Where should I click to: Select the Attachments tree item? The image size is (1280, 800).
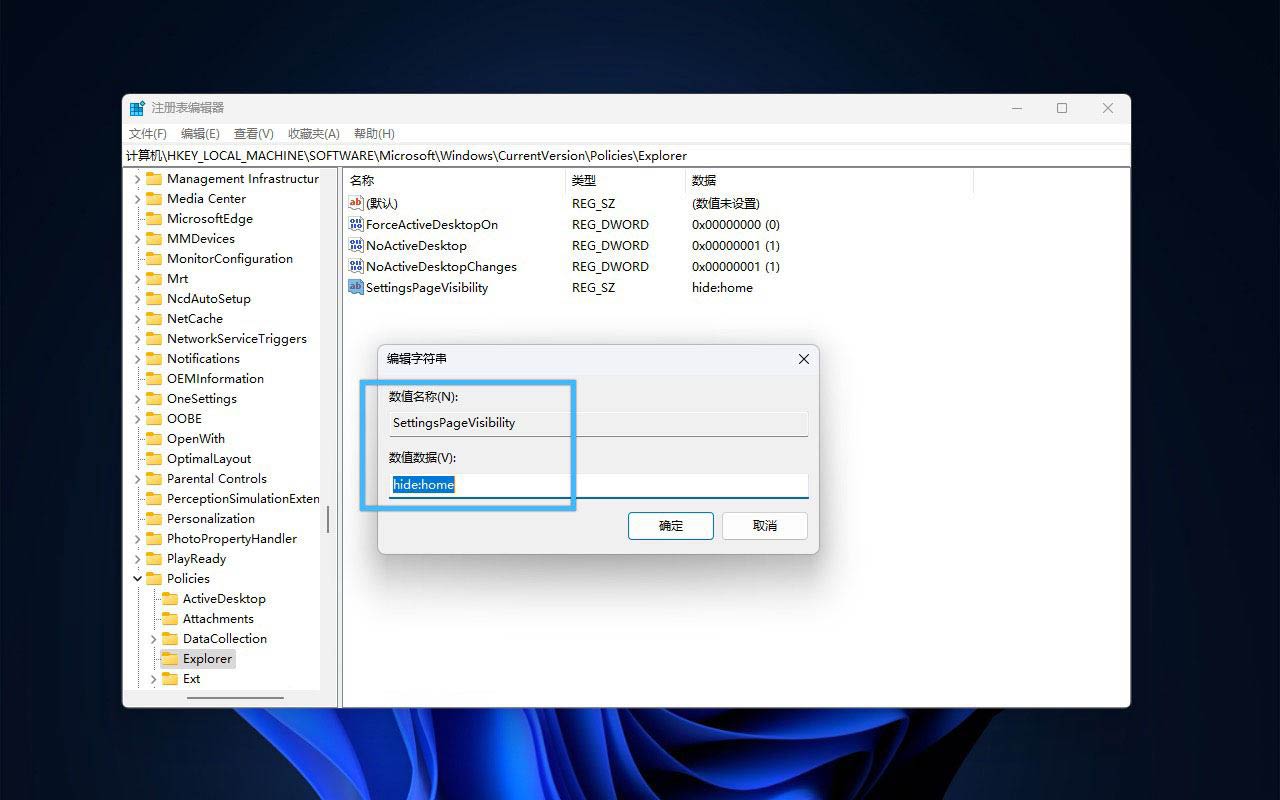[x=218, y=619]
